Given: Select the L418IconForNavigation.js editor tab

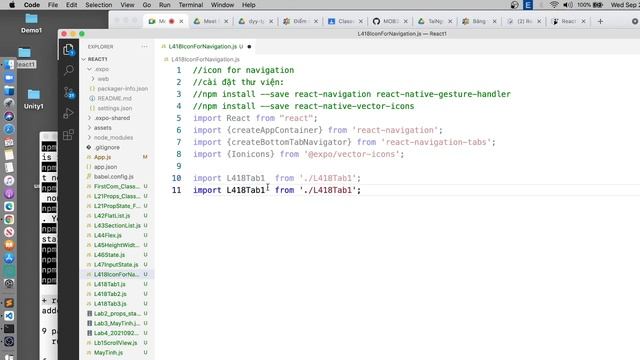Looking at the screenshot, I should point(205,47).
